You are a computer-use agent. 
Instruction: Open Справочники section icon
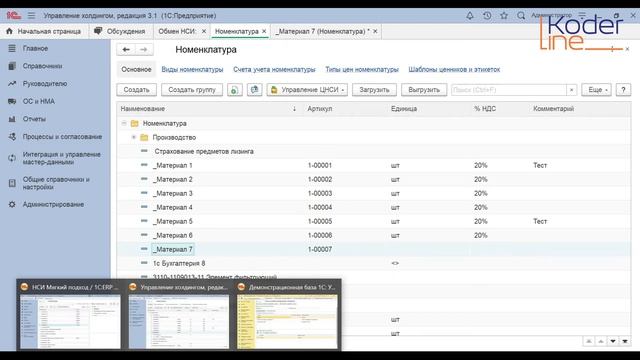12,66
